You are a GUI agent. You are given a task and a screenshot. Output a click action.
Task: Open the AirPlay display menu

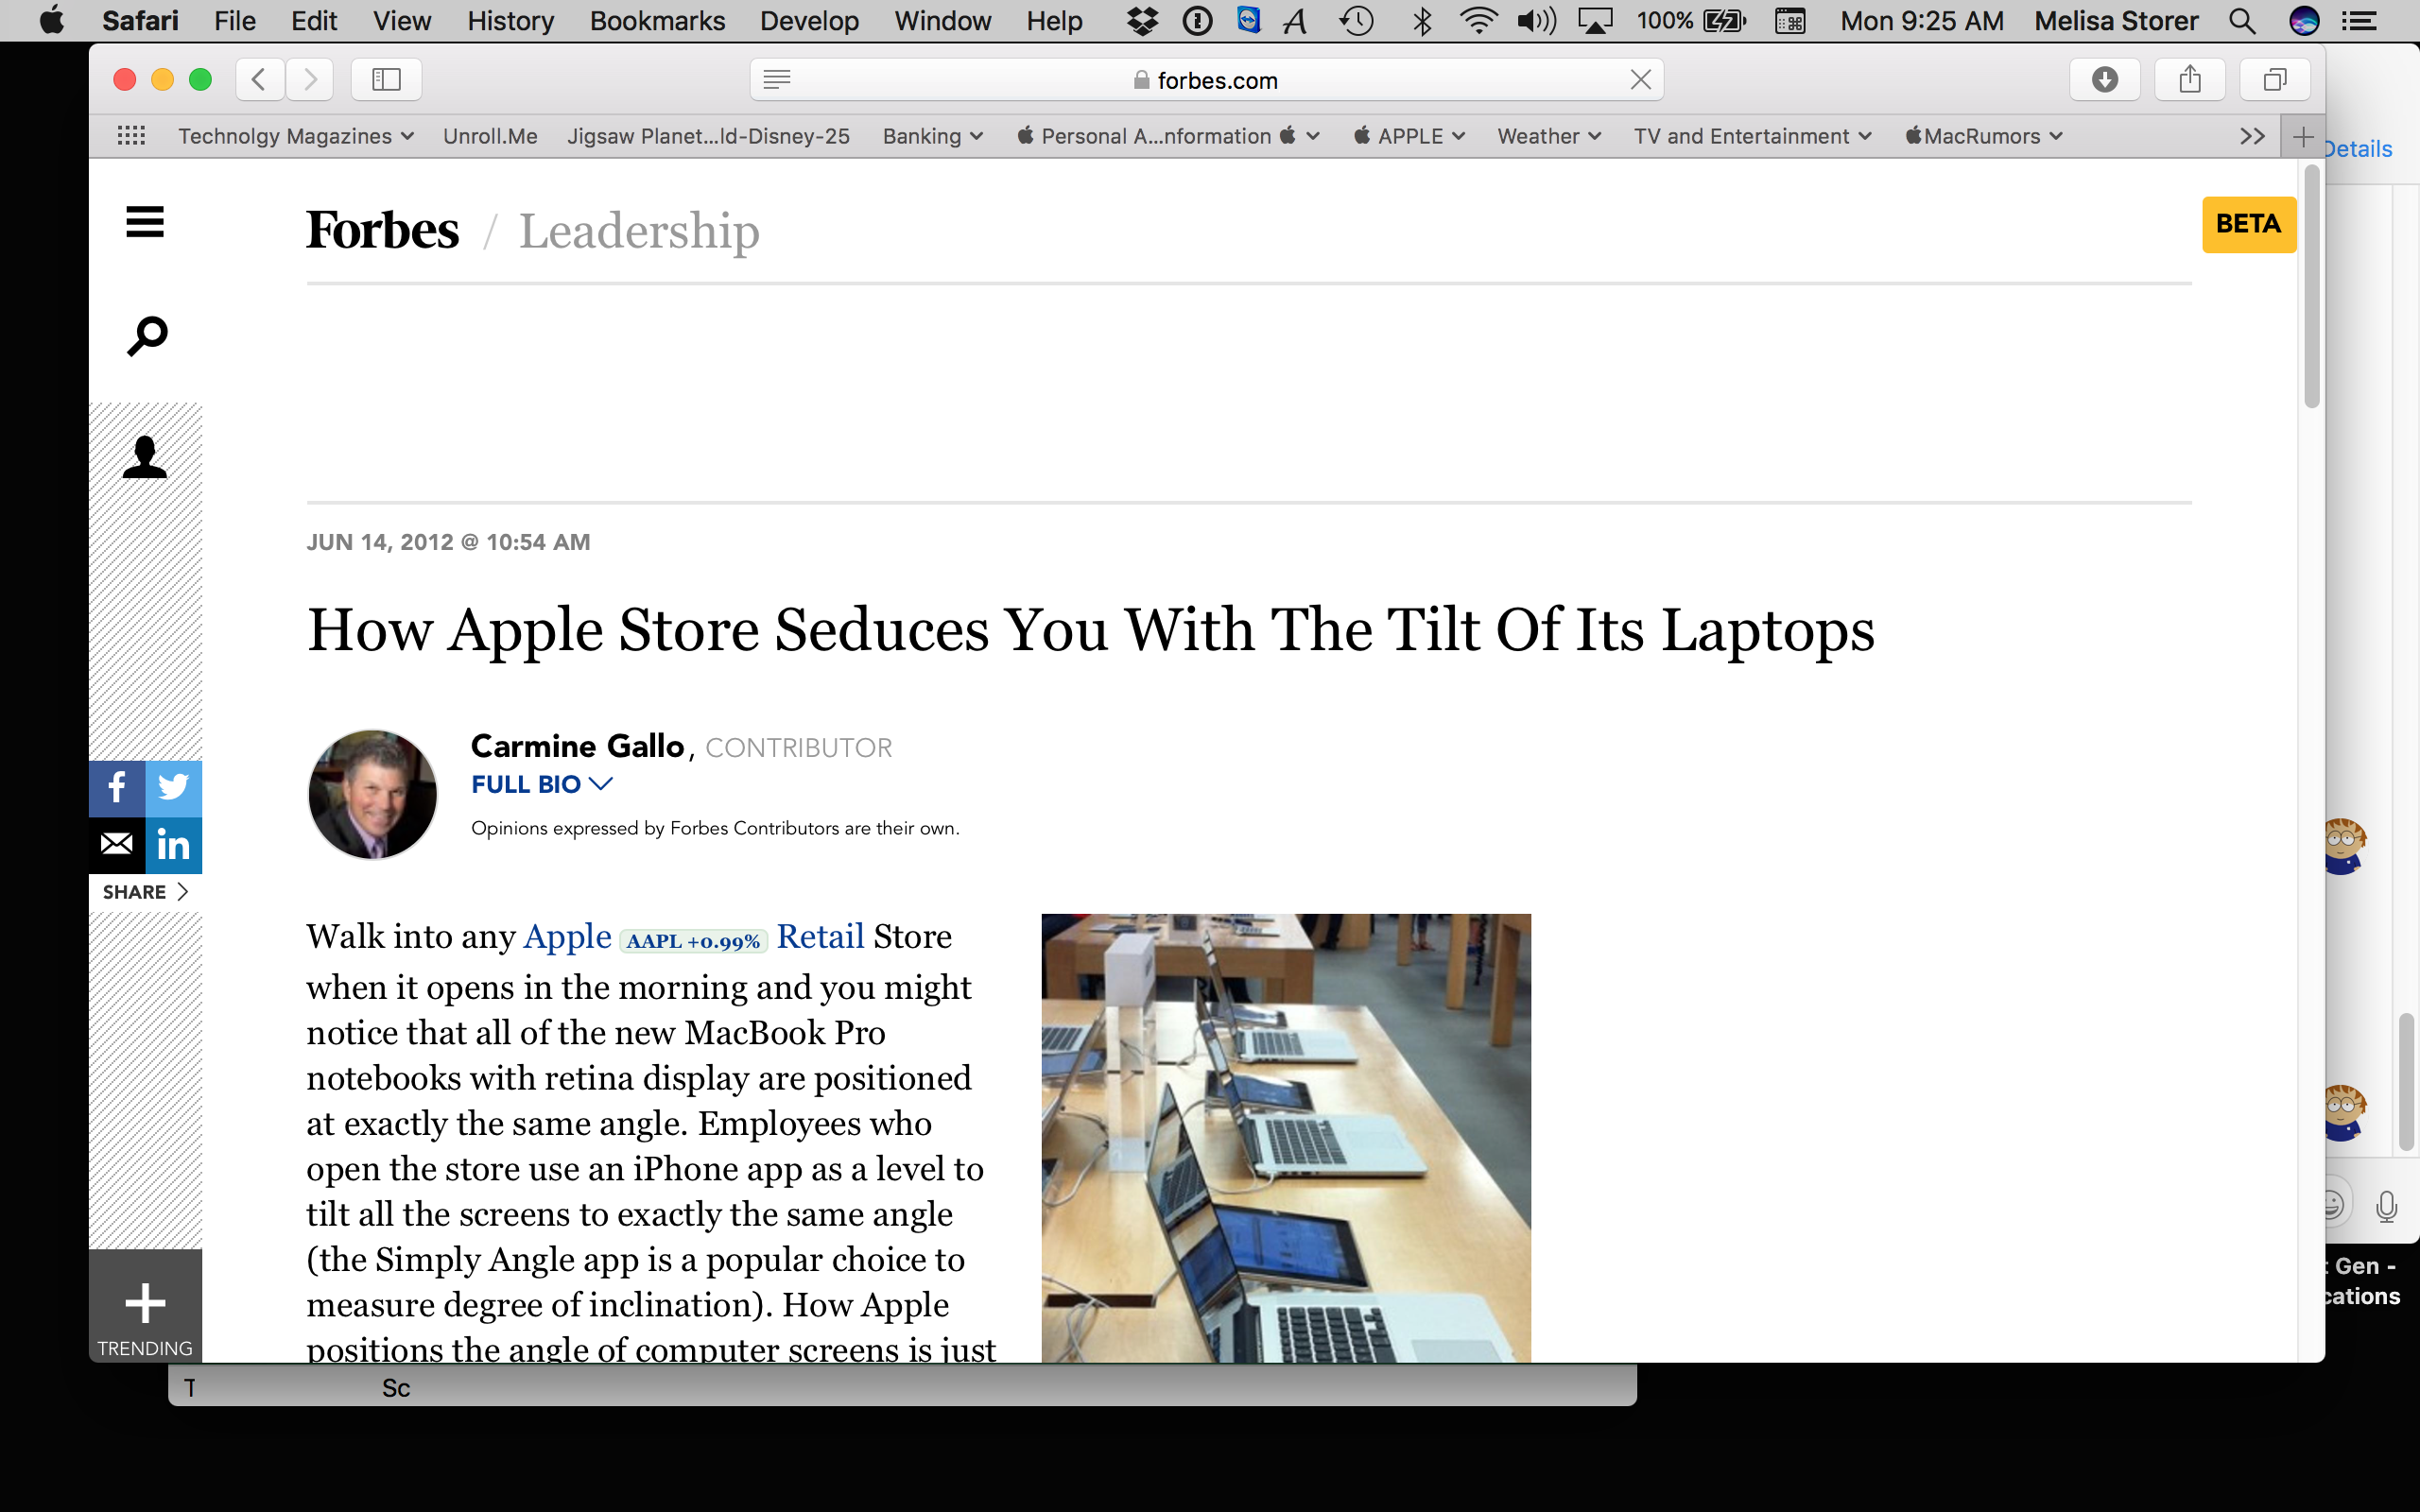click(x=1595, y=21)
